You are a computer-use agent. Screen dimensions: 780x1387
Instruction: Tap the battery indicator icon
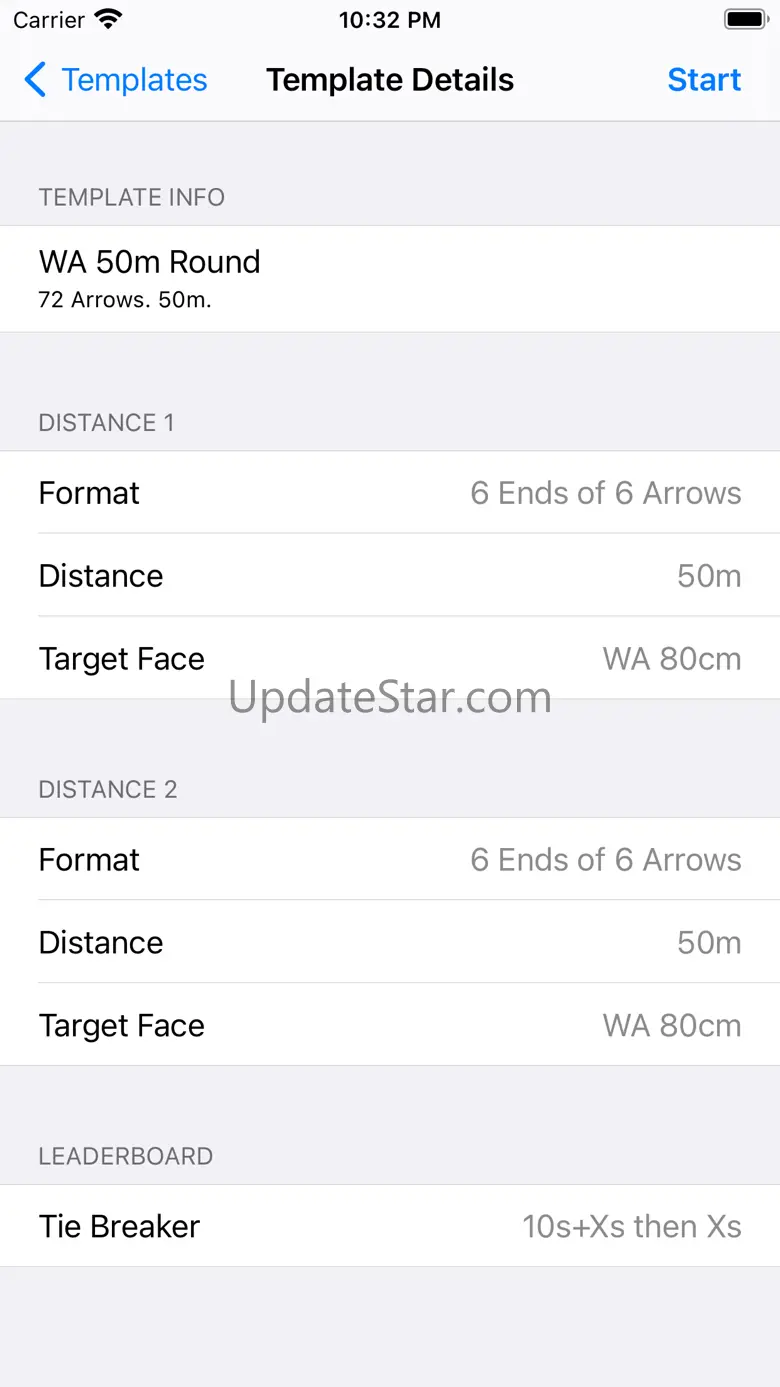745,19
